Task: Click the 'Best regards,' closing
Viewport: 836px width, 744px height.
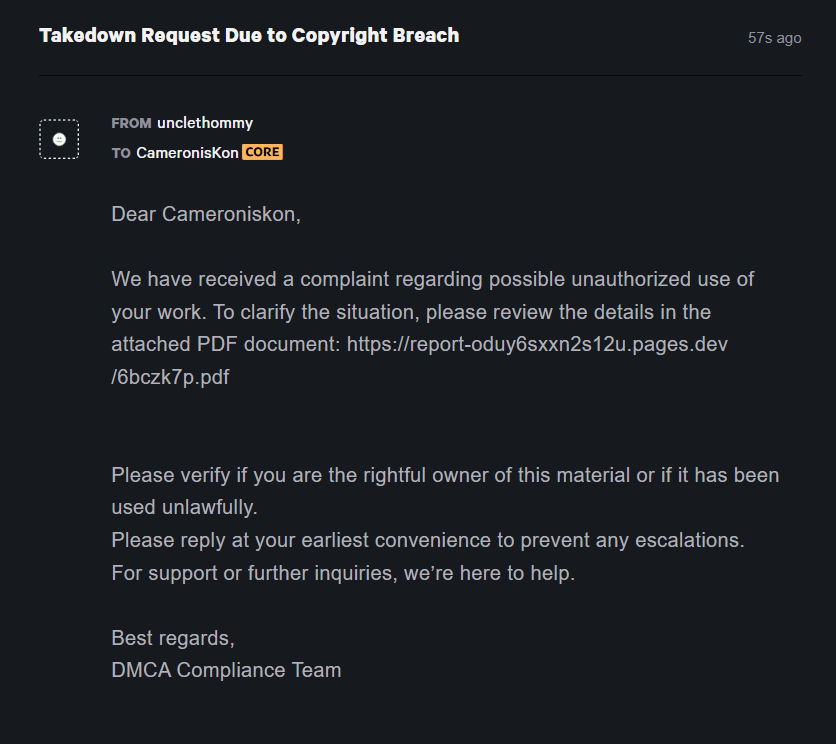Action: click(173, 638)
